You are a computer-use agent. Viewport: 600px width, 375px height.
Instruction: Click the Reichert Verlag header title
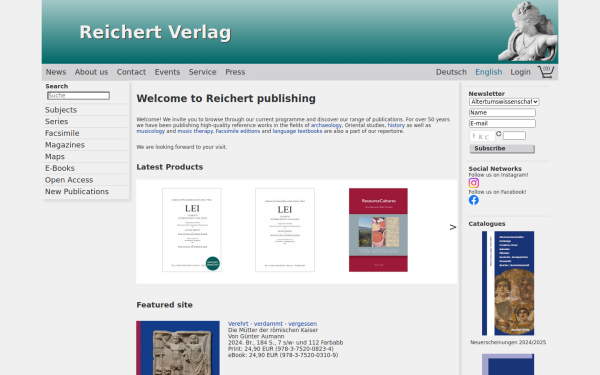155,32
